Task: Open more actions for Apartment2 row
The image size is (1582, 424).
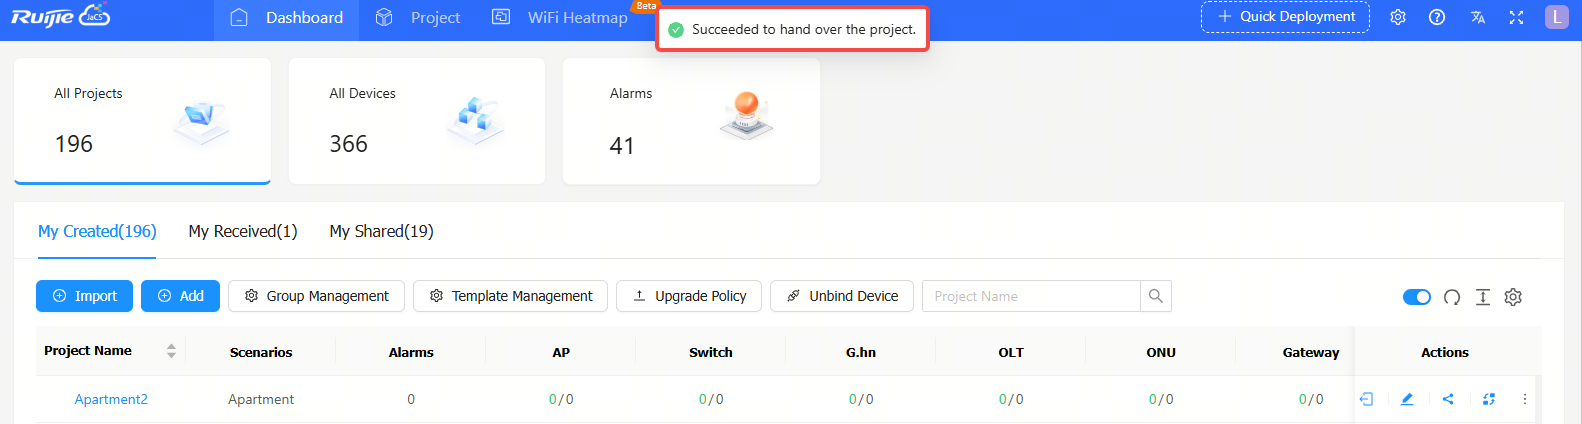Action: 1524,399
